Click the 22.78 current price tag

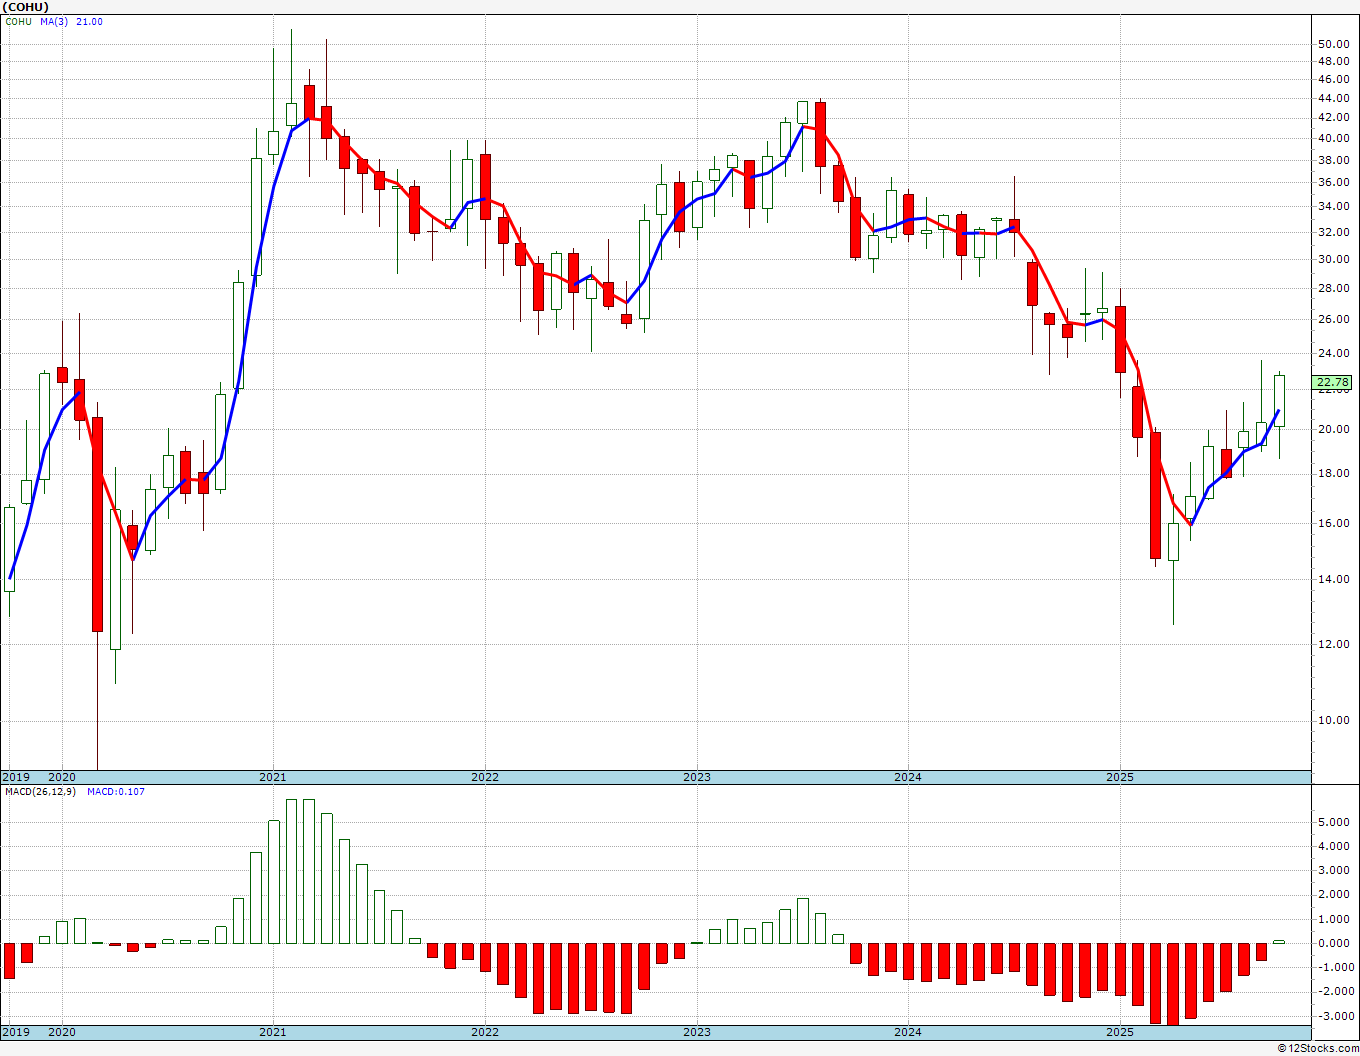(x=1333, y=382)
